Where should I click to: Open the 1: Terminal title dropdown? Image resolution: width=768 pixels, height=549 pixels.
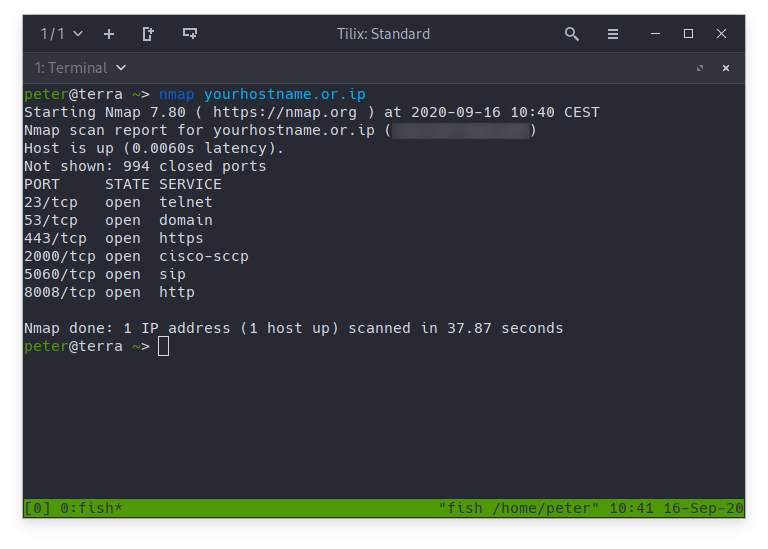pyautogui.click(x=81, y=68)
